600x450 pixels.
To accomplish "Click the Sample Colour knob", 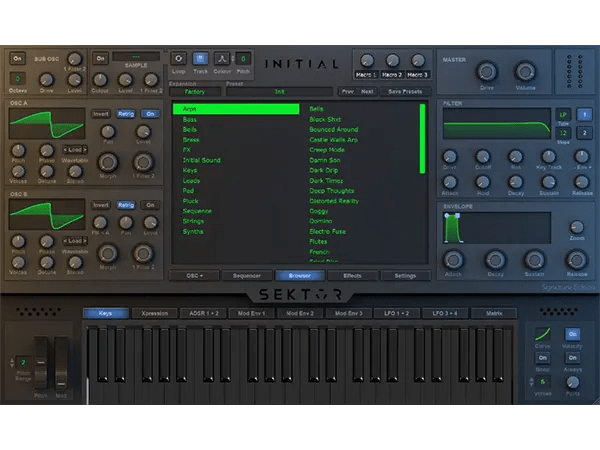I will pos(100,80).
